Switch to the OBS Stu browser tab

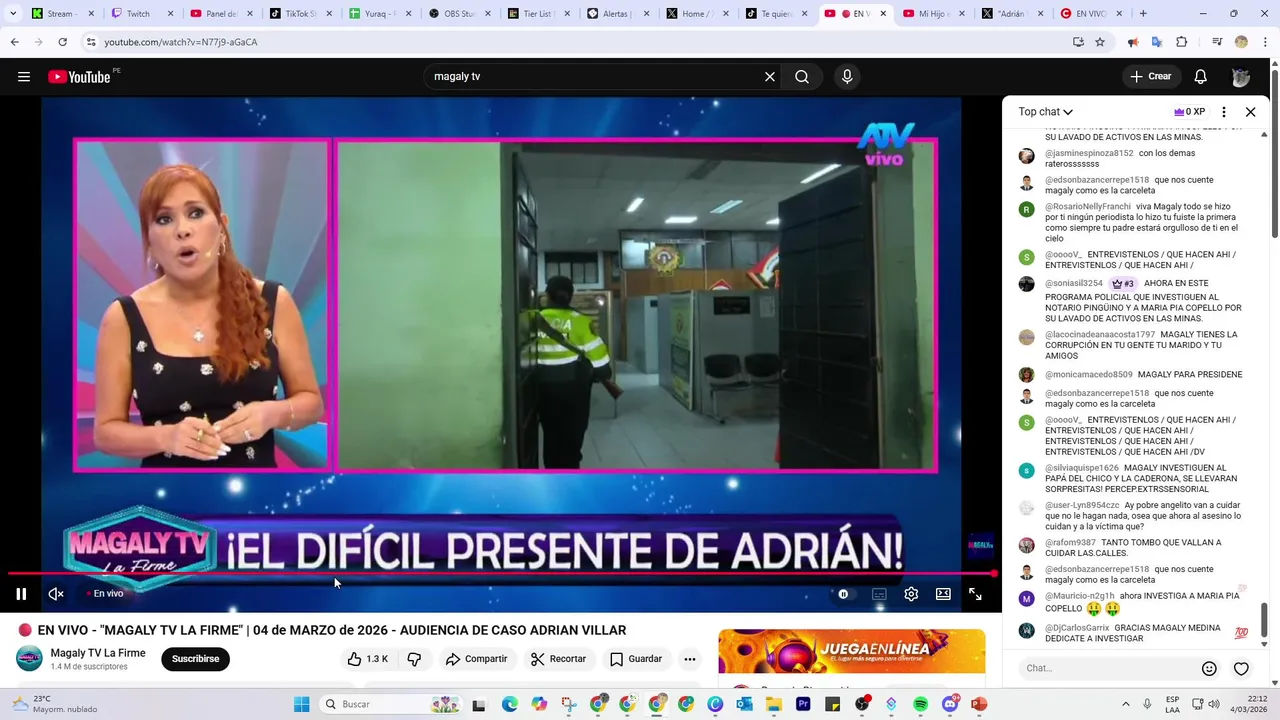pyautogui.click(x=459, y=14)
